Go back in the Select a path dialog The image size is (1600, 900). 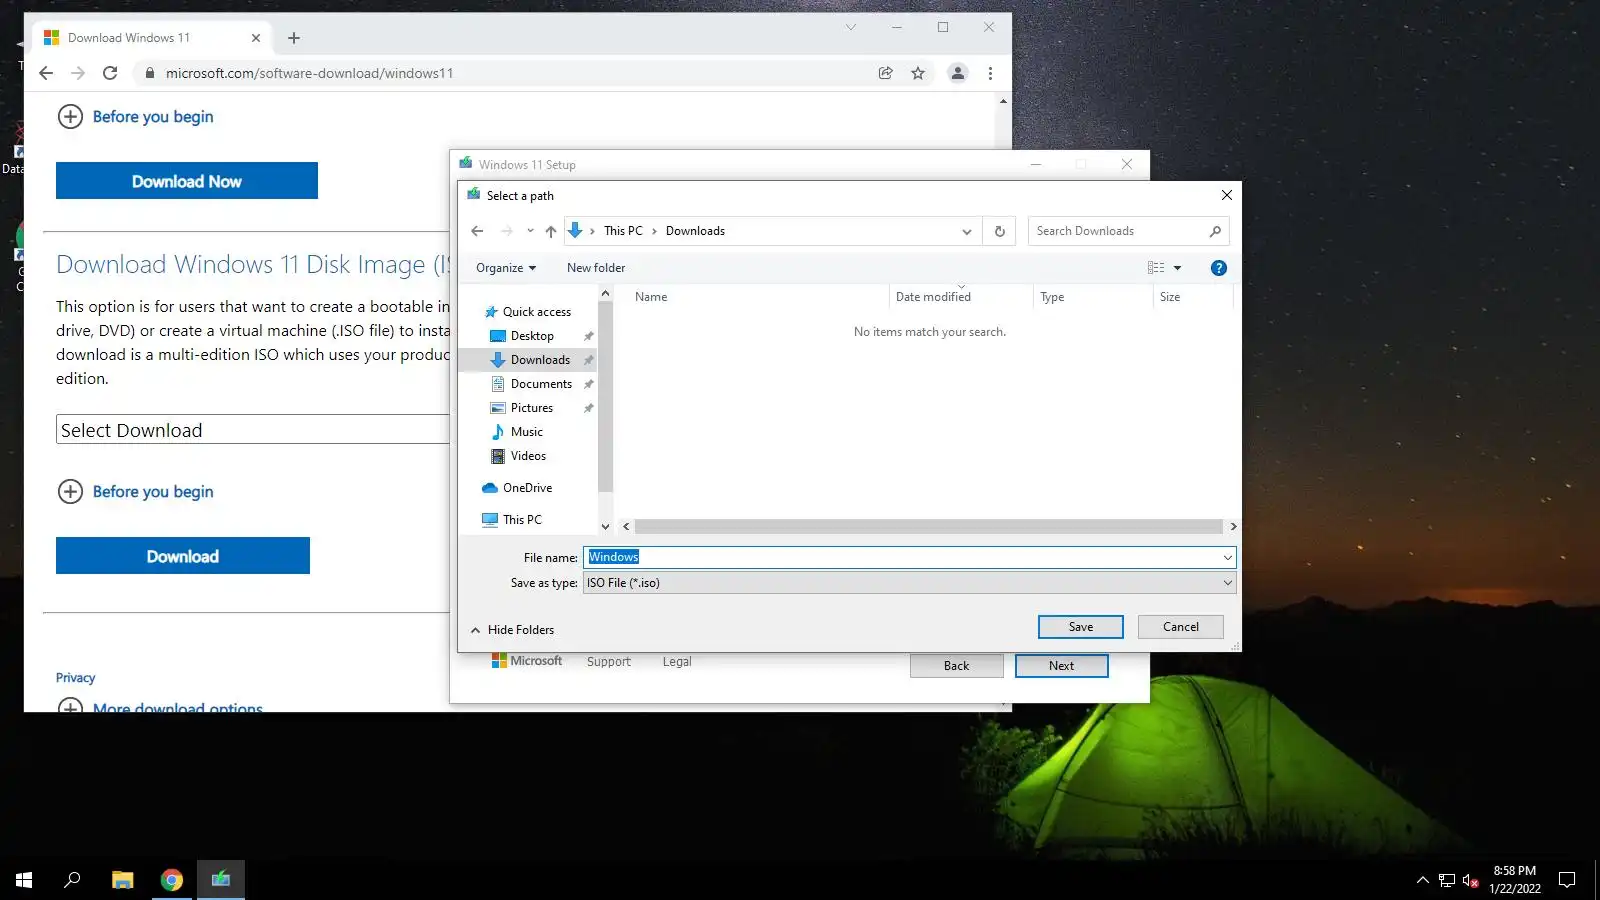(477, 231)
